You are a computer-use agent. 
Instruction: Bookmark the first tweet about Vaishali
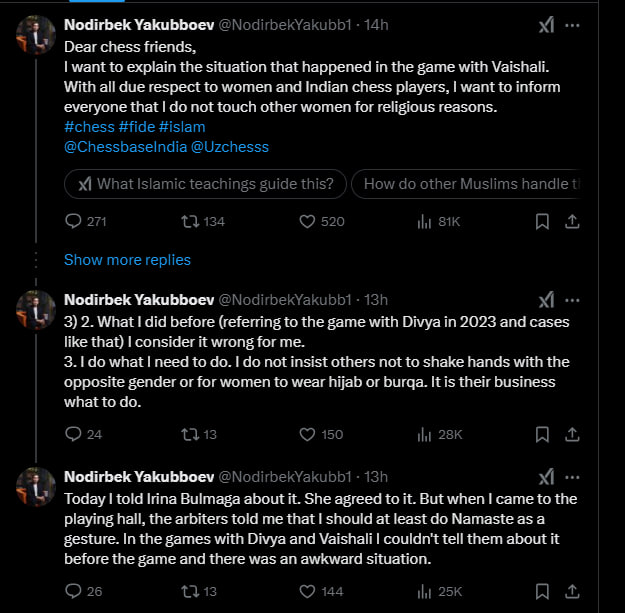tap(541, 222)
